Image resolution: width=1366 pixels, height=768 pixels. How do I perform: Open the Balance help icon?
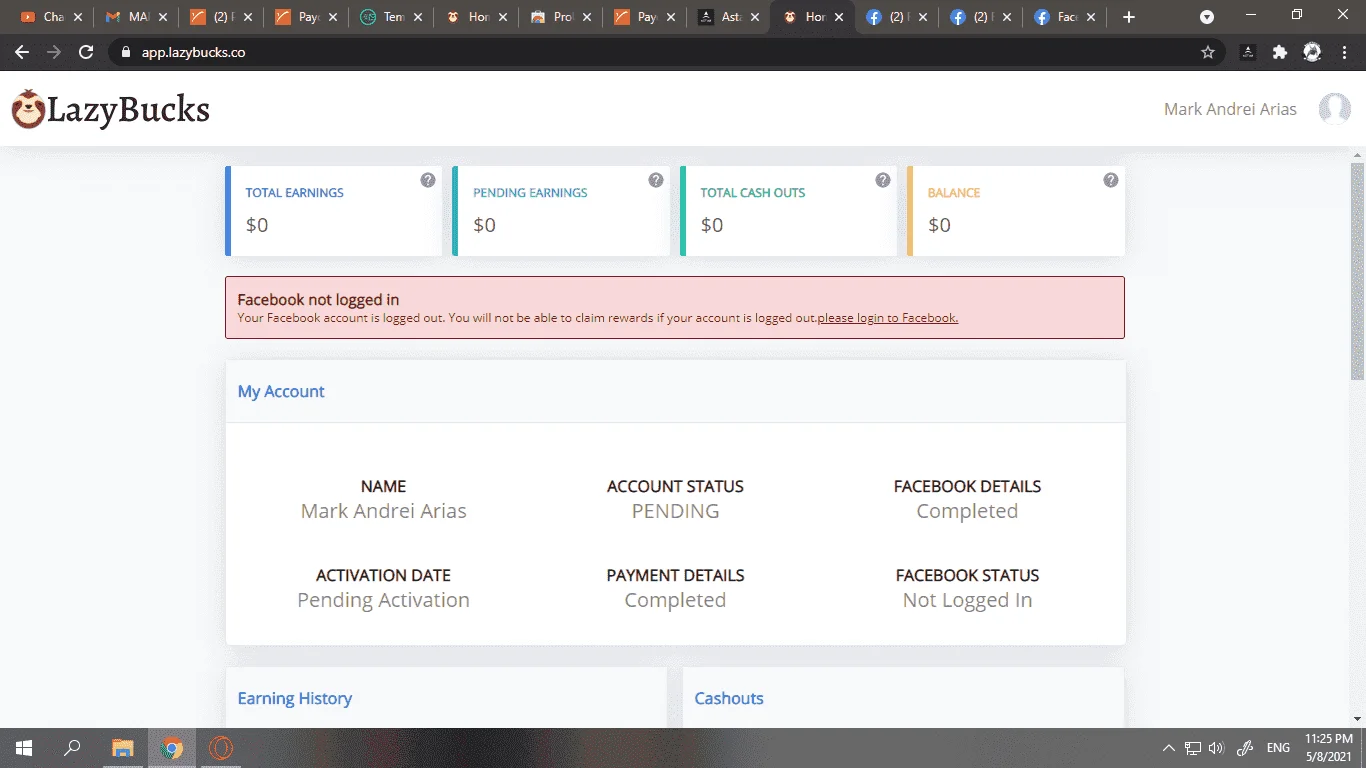[1110, 180]
